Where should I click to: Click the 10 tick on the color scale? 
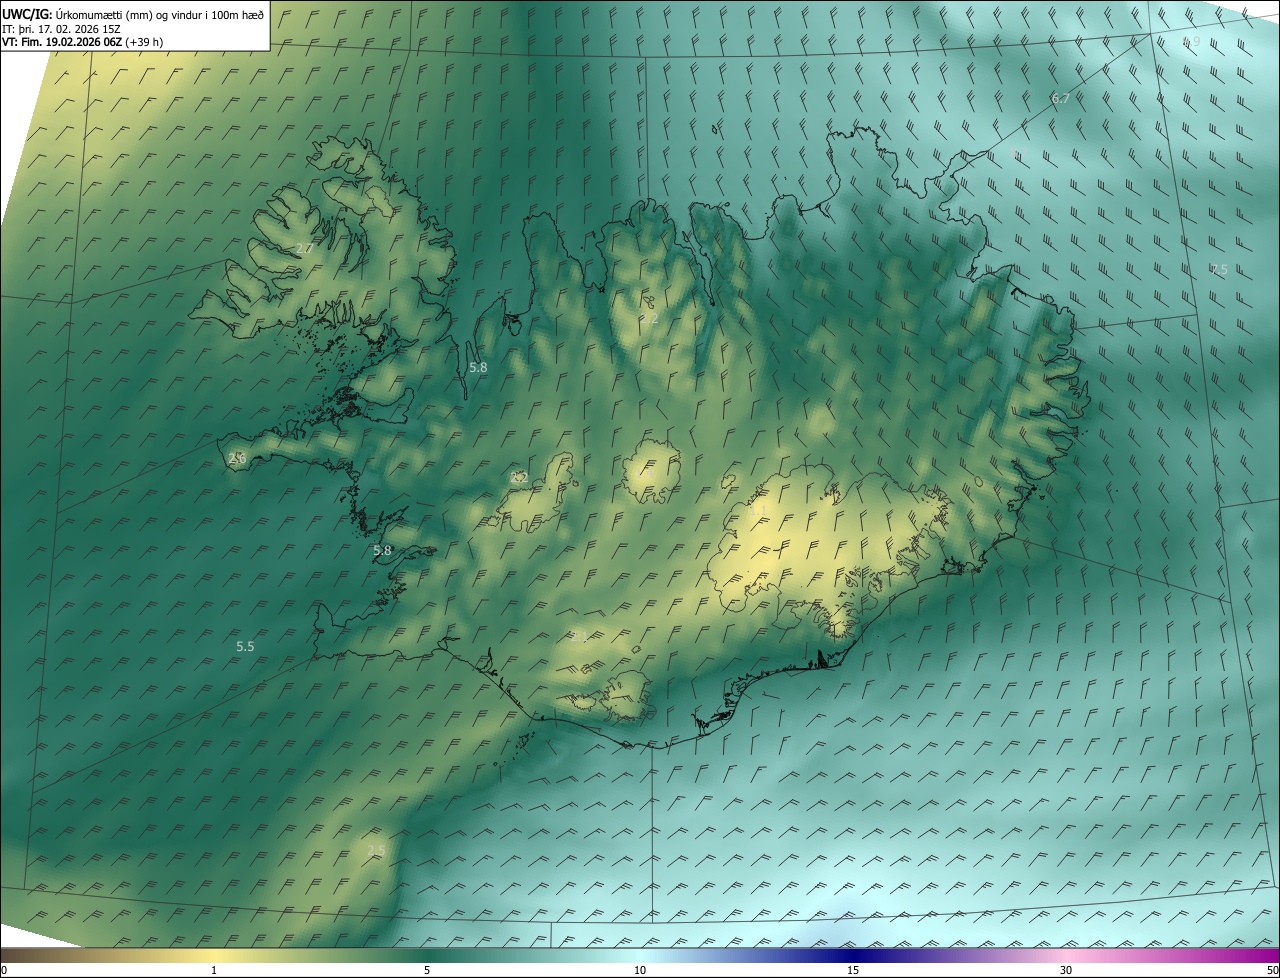pyautogui.click(x=640, y=970)
